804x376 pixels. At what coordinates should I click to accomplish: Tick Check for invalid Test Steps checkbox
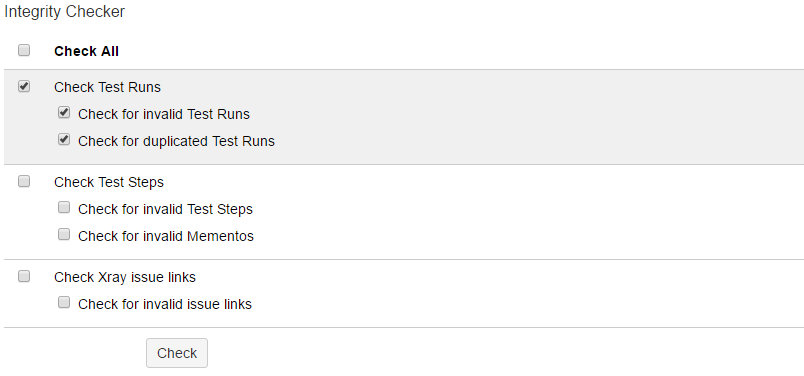point(64,207)
